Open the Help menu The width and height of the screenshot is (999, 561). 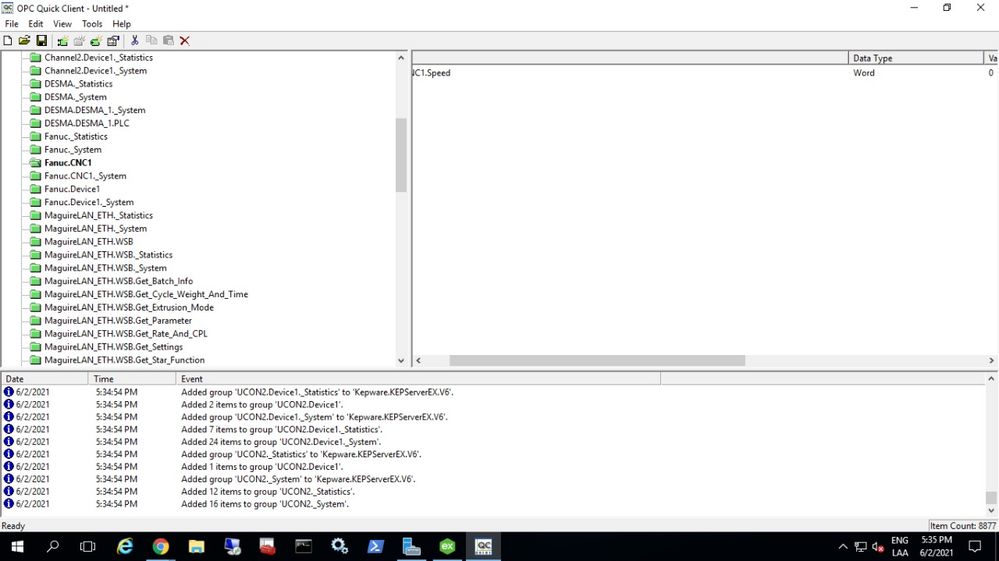121,24
